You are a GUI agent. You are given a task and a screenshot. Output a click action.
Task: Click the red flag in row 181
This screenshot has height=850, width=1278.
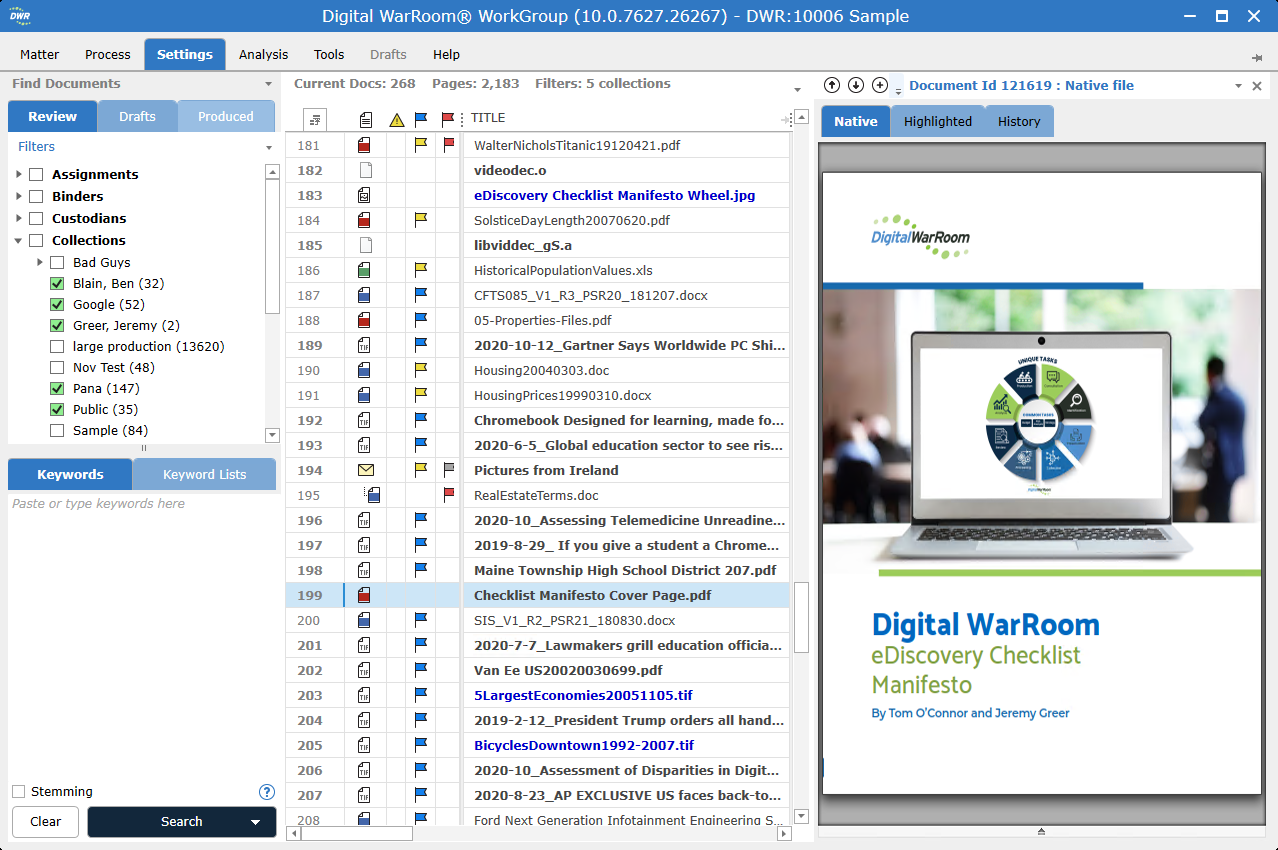(x=449, y=145)
